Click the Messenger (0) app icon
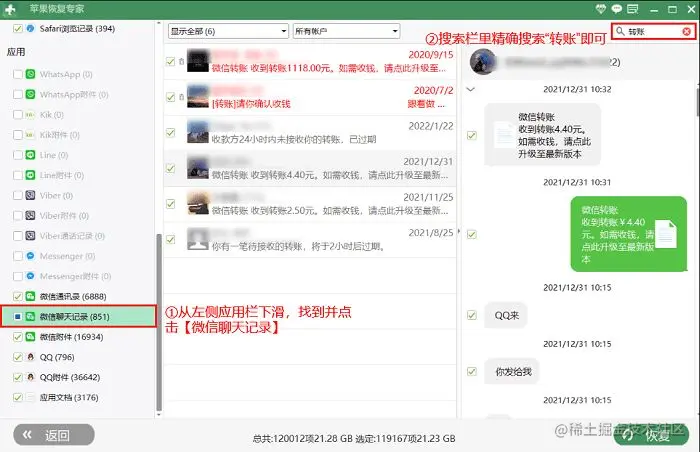The width and height of the screenshot is (700, 452). (30, 256)
